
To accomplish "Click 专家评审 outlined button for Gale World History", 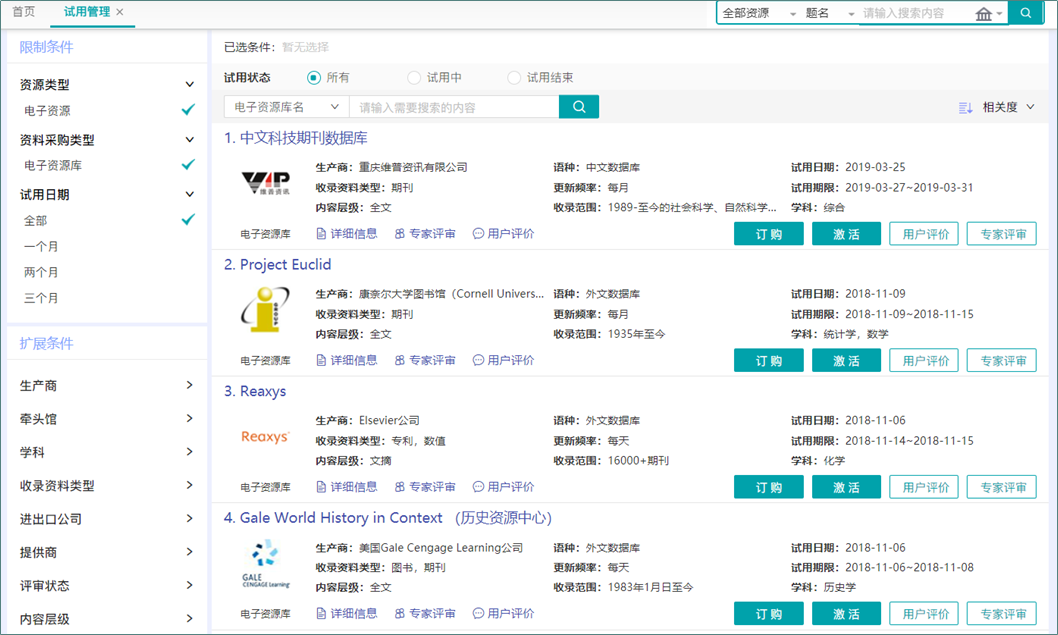I will pos(1002,614).
